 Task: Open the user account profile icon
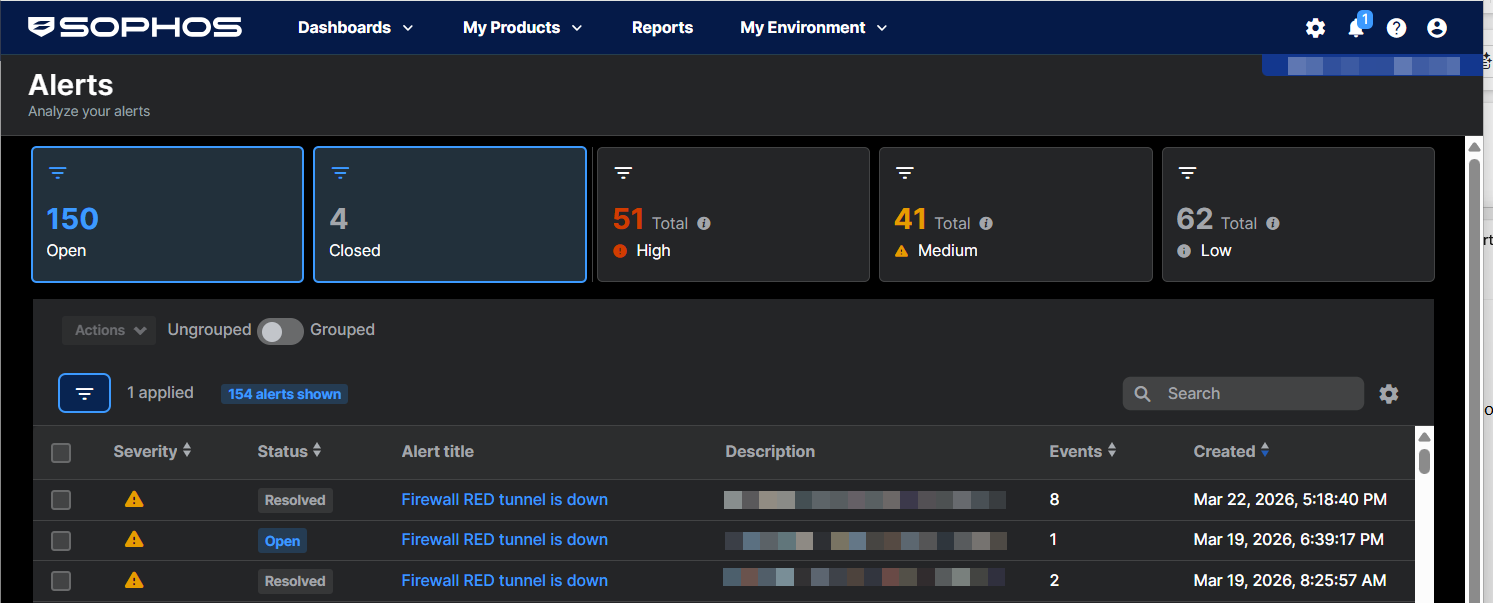1437,28
